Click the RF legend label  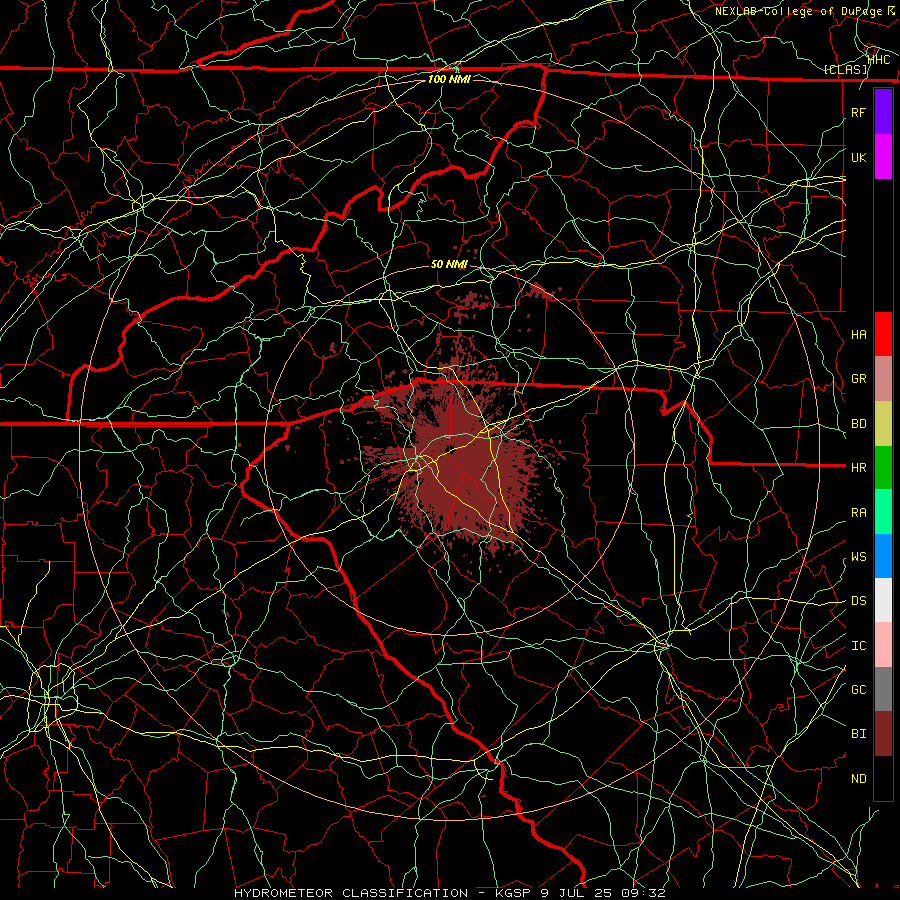859,112
